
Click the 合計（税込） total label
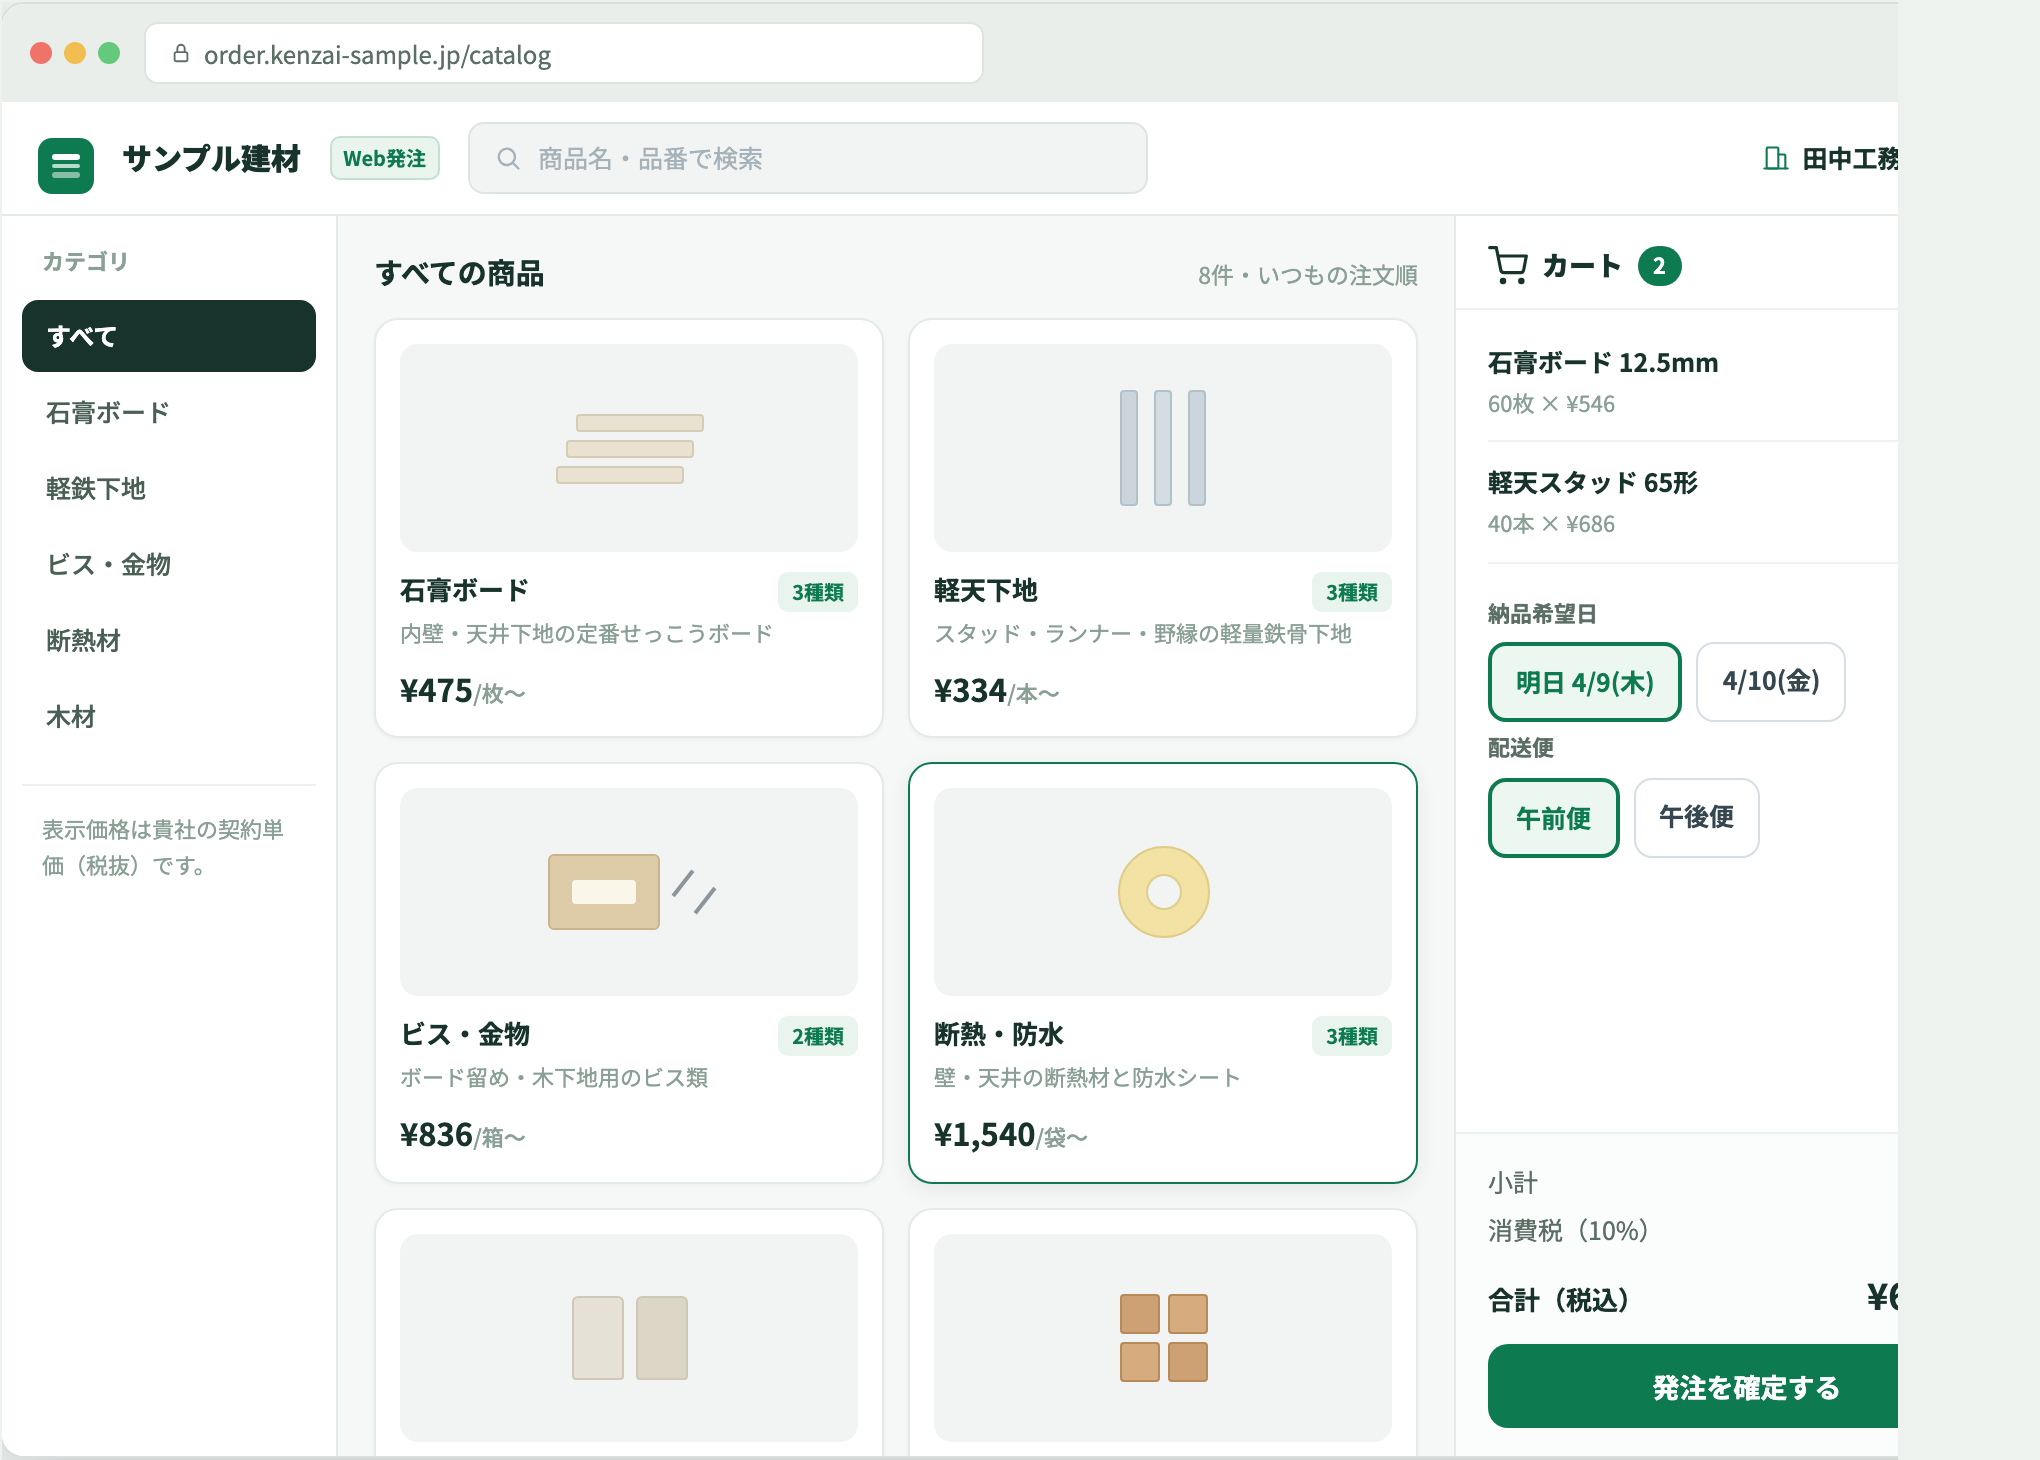pos(1559,1300)
